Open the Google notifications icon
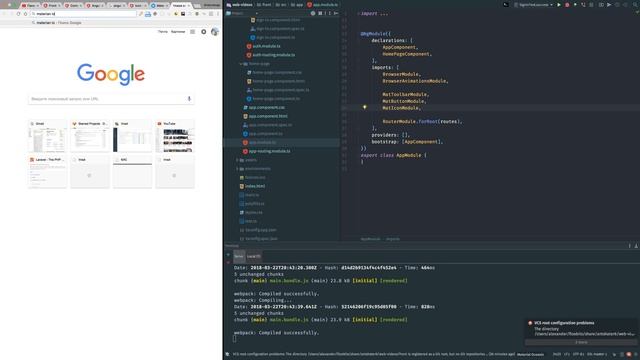Screen dimensions: 640x360 click(203, 31)
